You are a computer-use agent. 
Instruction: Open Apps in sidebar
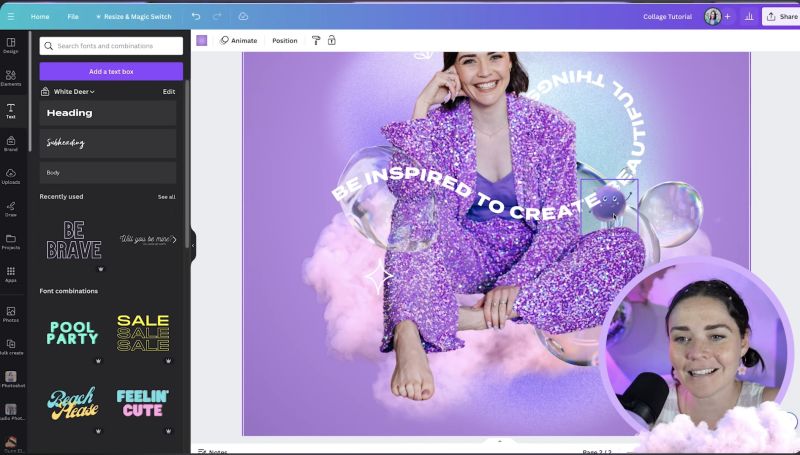[x=11, y=274]
